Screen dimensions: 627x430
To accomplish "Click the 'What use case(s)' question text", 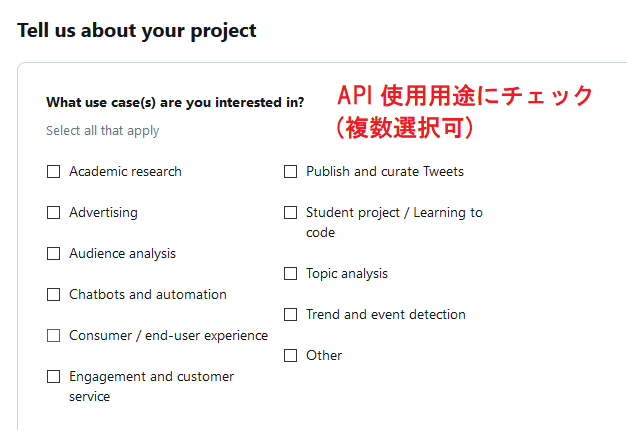I will 175,102.
